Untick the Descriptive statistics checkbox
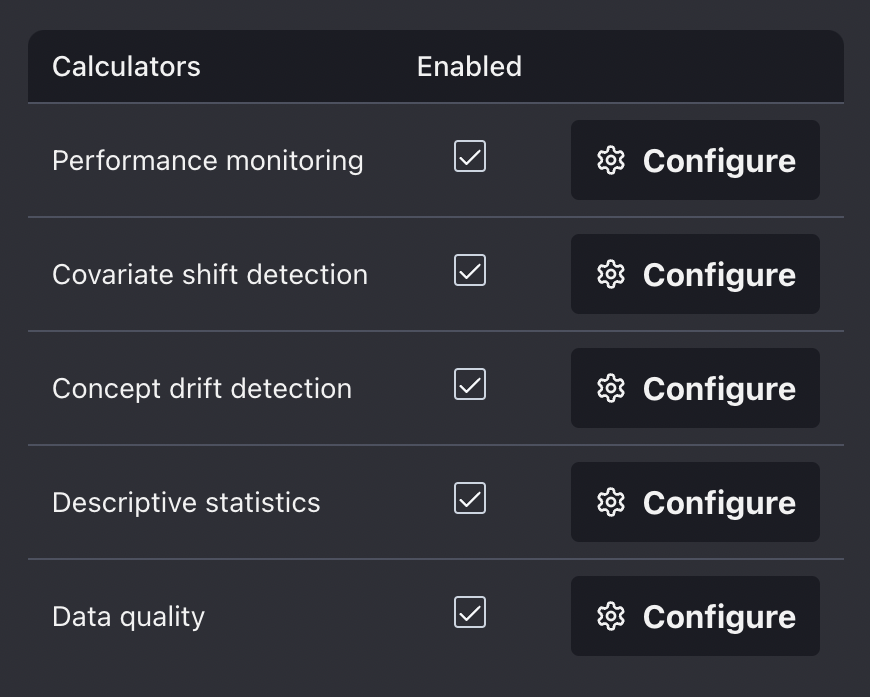 (x=470, y=499)
